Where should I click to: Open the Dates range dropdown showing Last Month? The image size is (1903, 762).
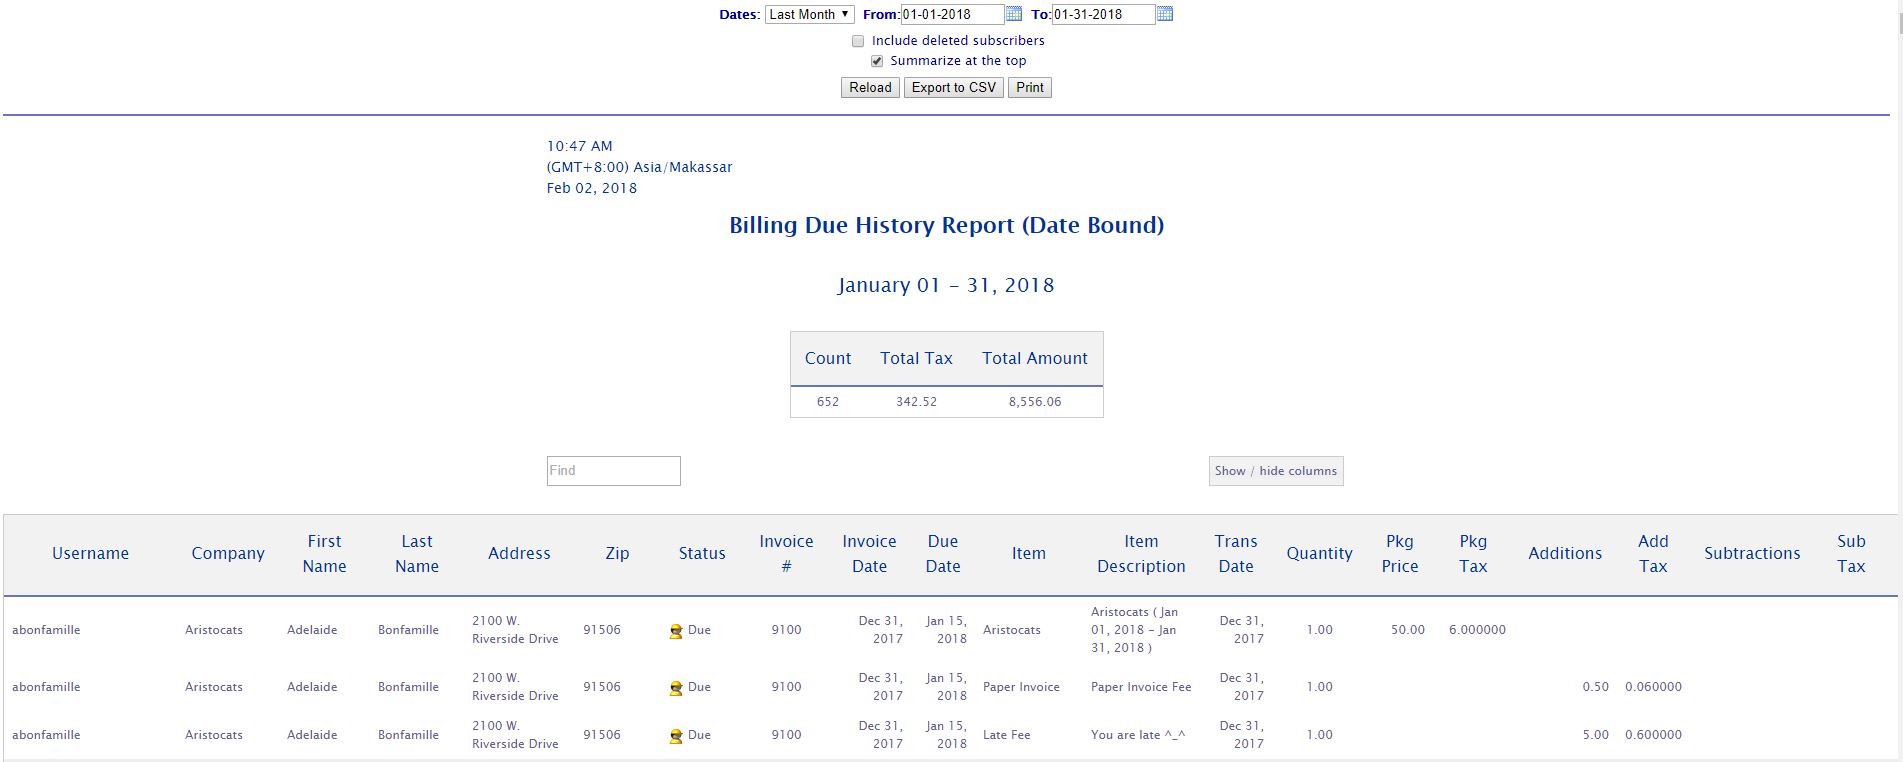[x=810, y=14]
